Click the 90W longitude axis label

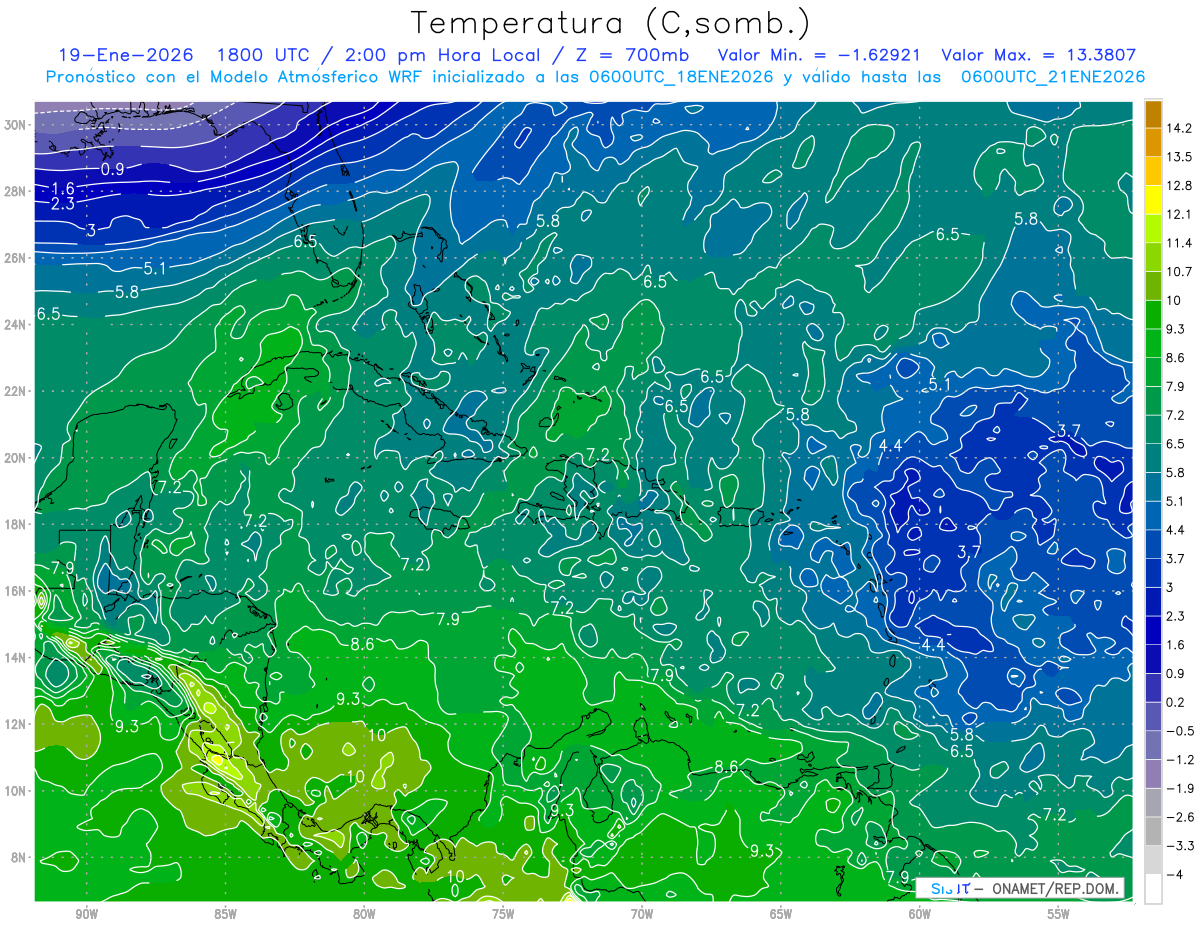click(x=86, y=914)
